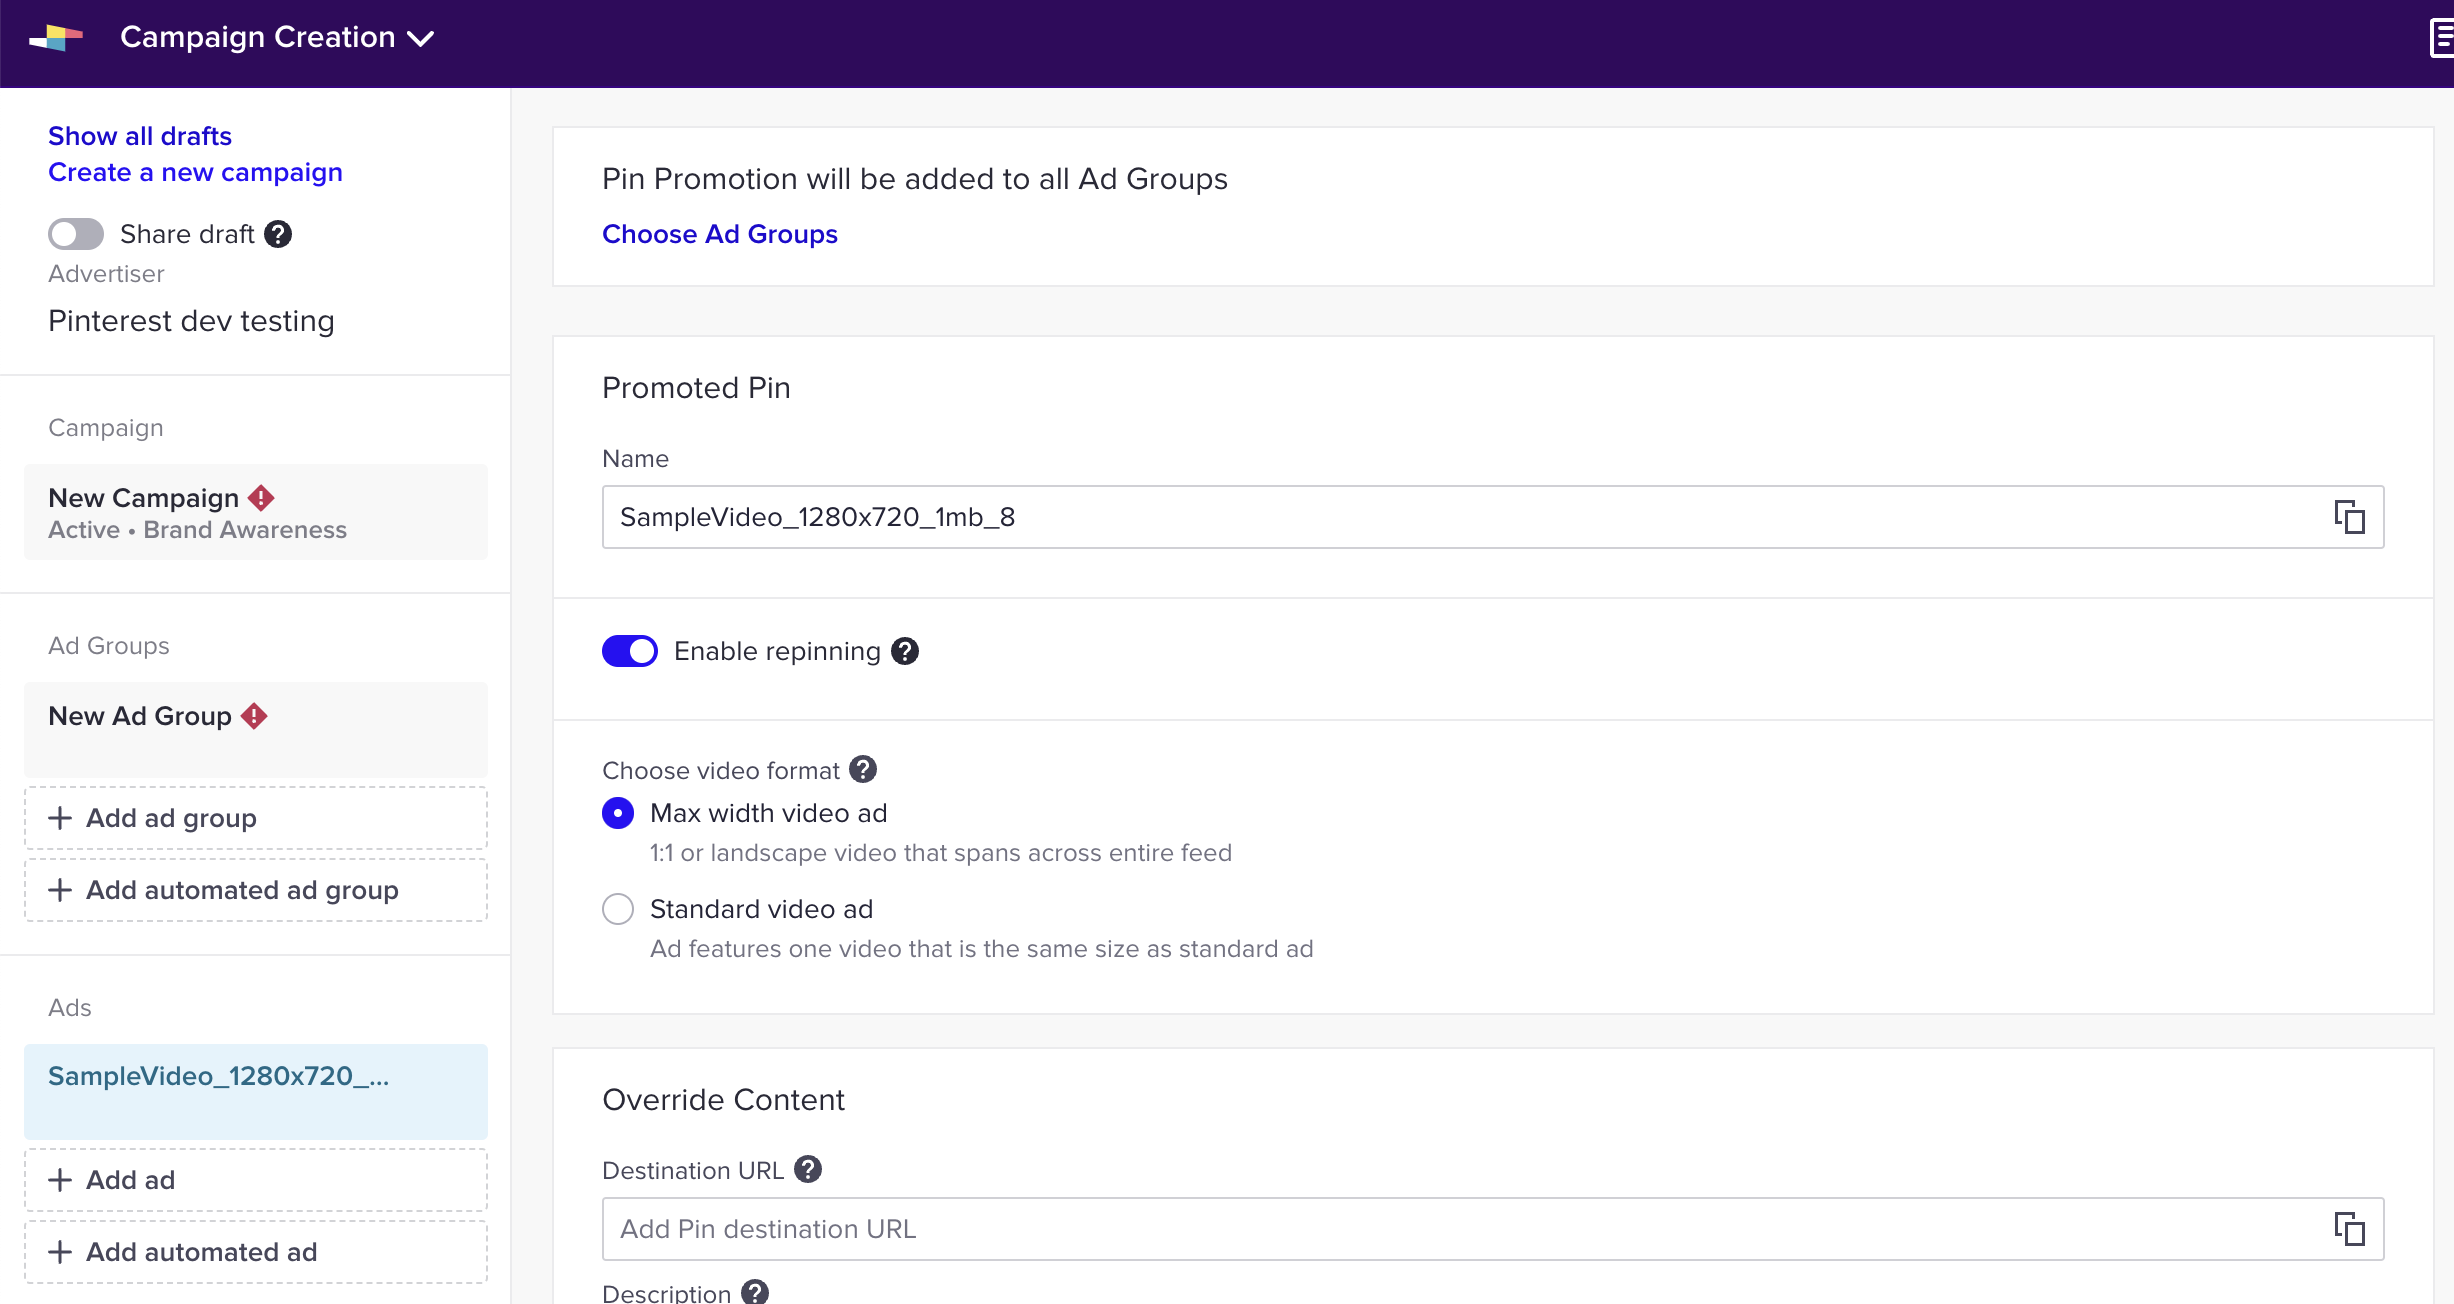The height and width of the screenshot is (1304, 2454).
Task: Focus the Promoted Pin Name field
Action: [1493, 517]
